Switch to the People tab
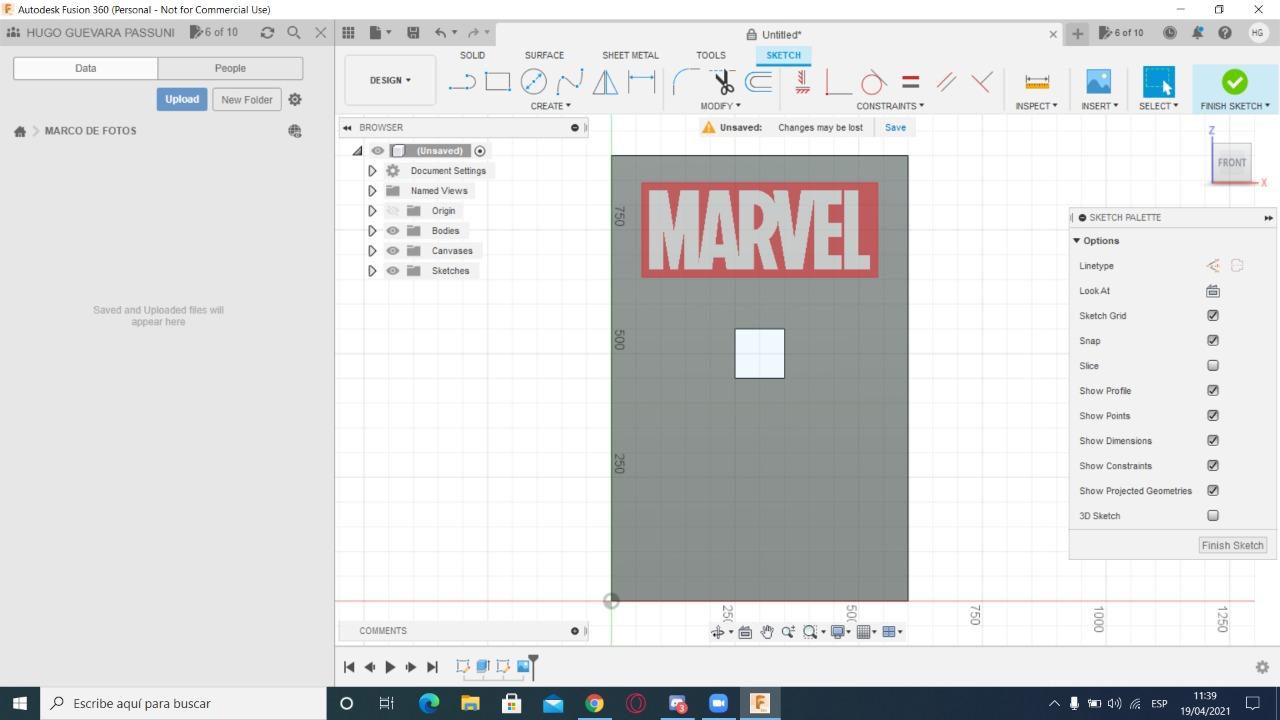The image size is (1280, 720). (230, 68)
